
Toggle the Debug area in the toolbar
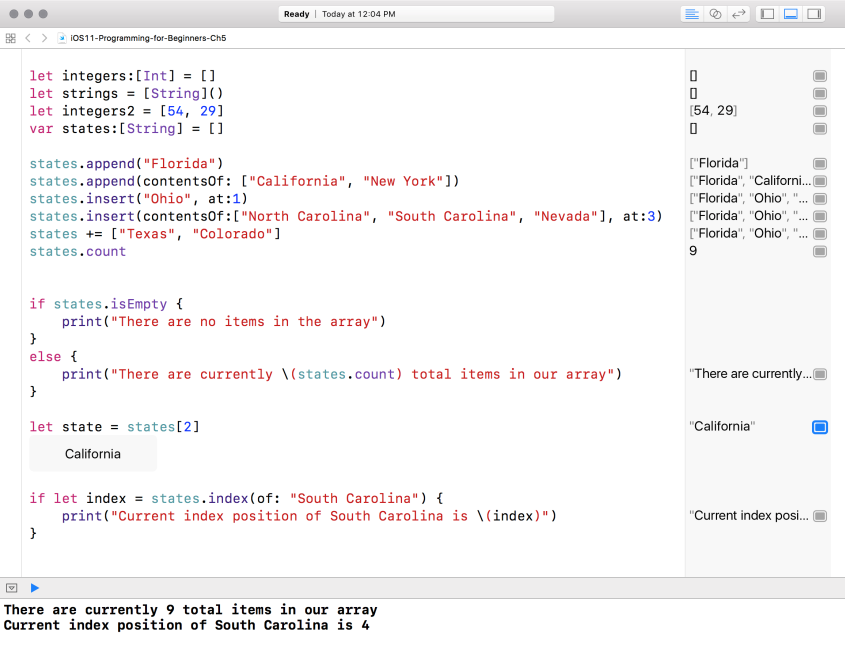click(x=790, y=14)
